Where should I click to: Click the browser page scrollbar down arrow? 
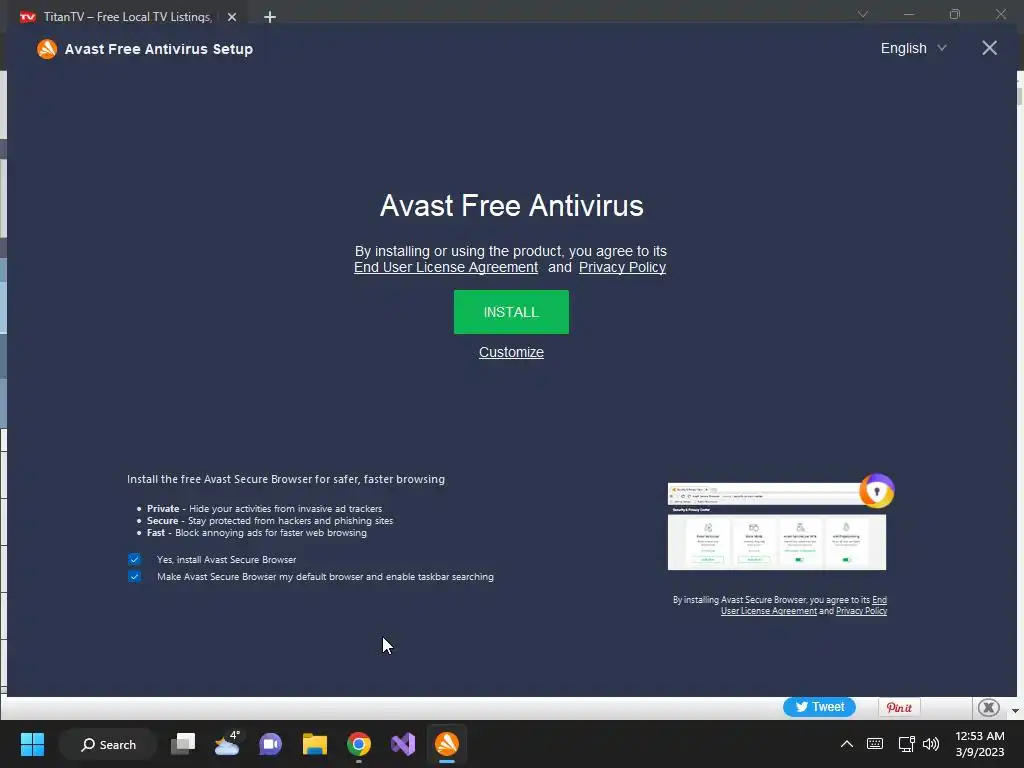[x=1015, y=711]
